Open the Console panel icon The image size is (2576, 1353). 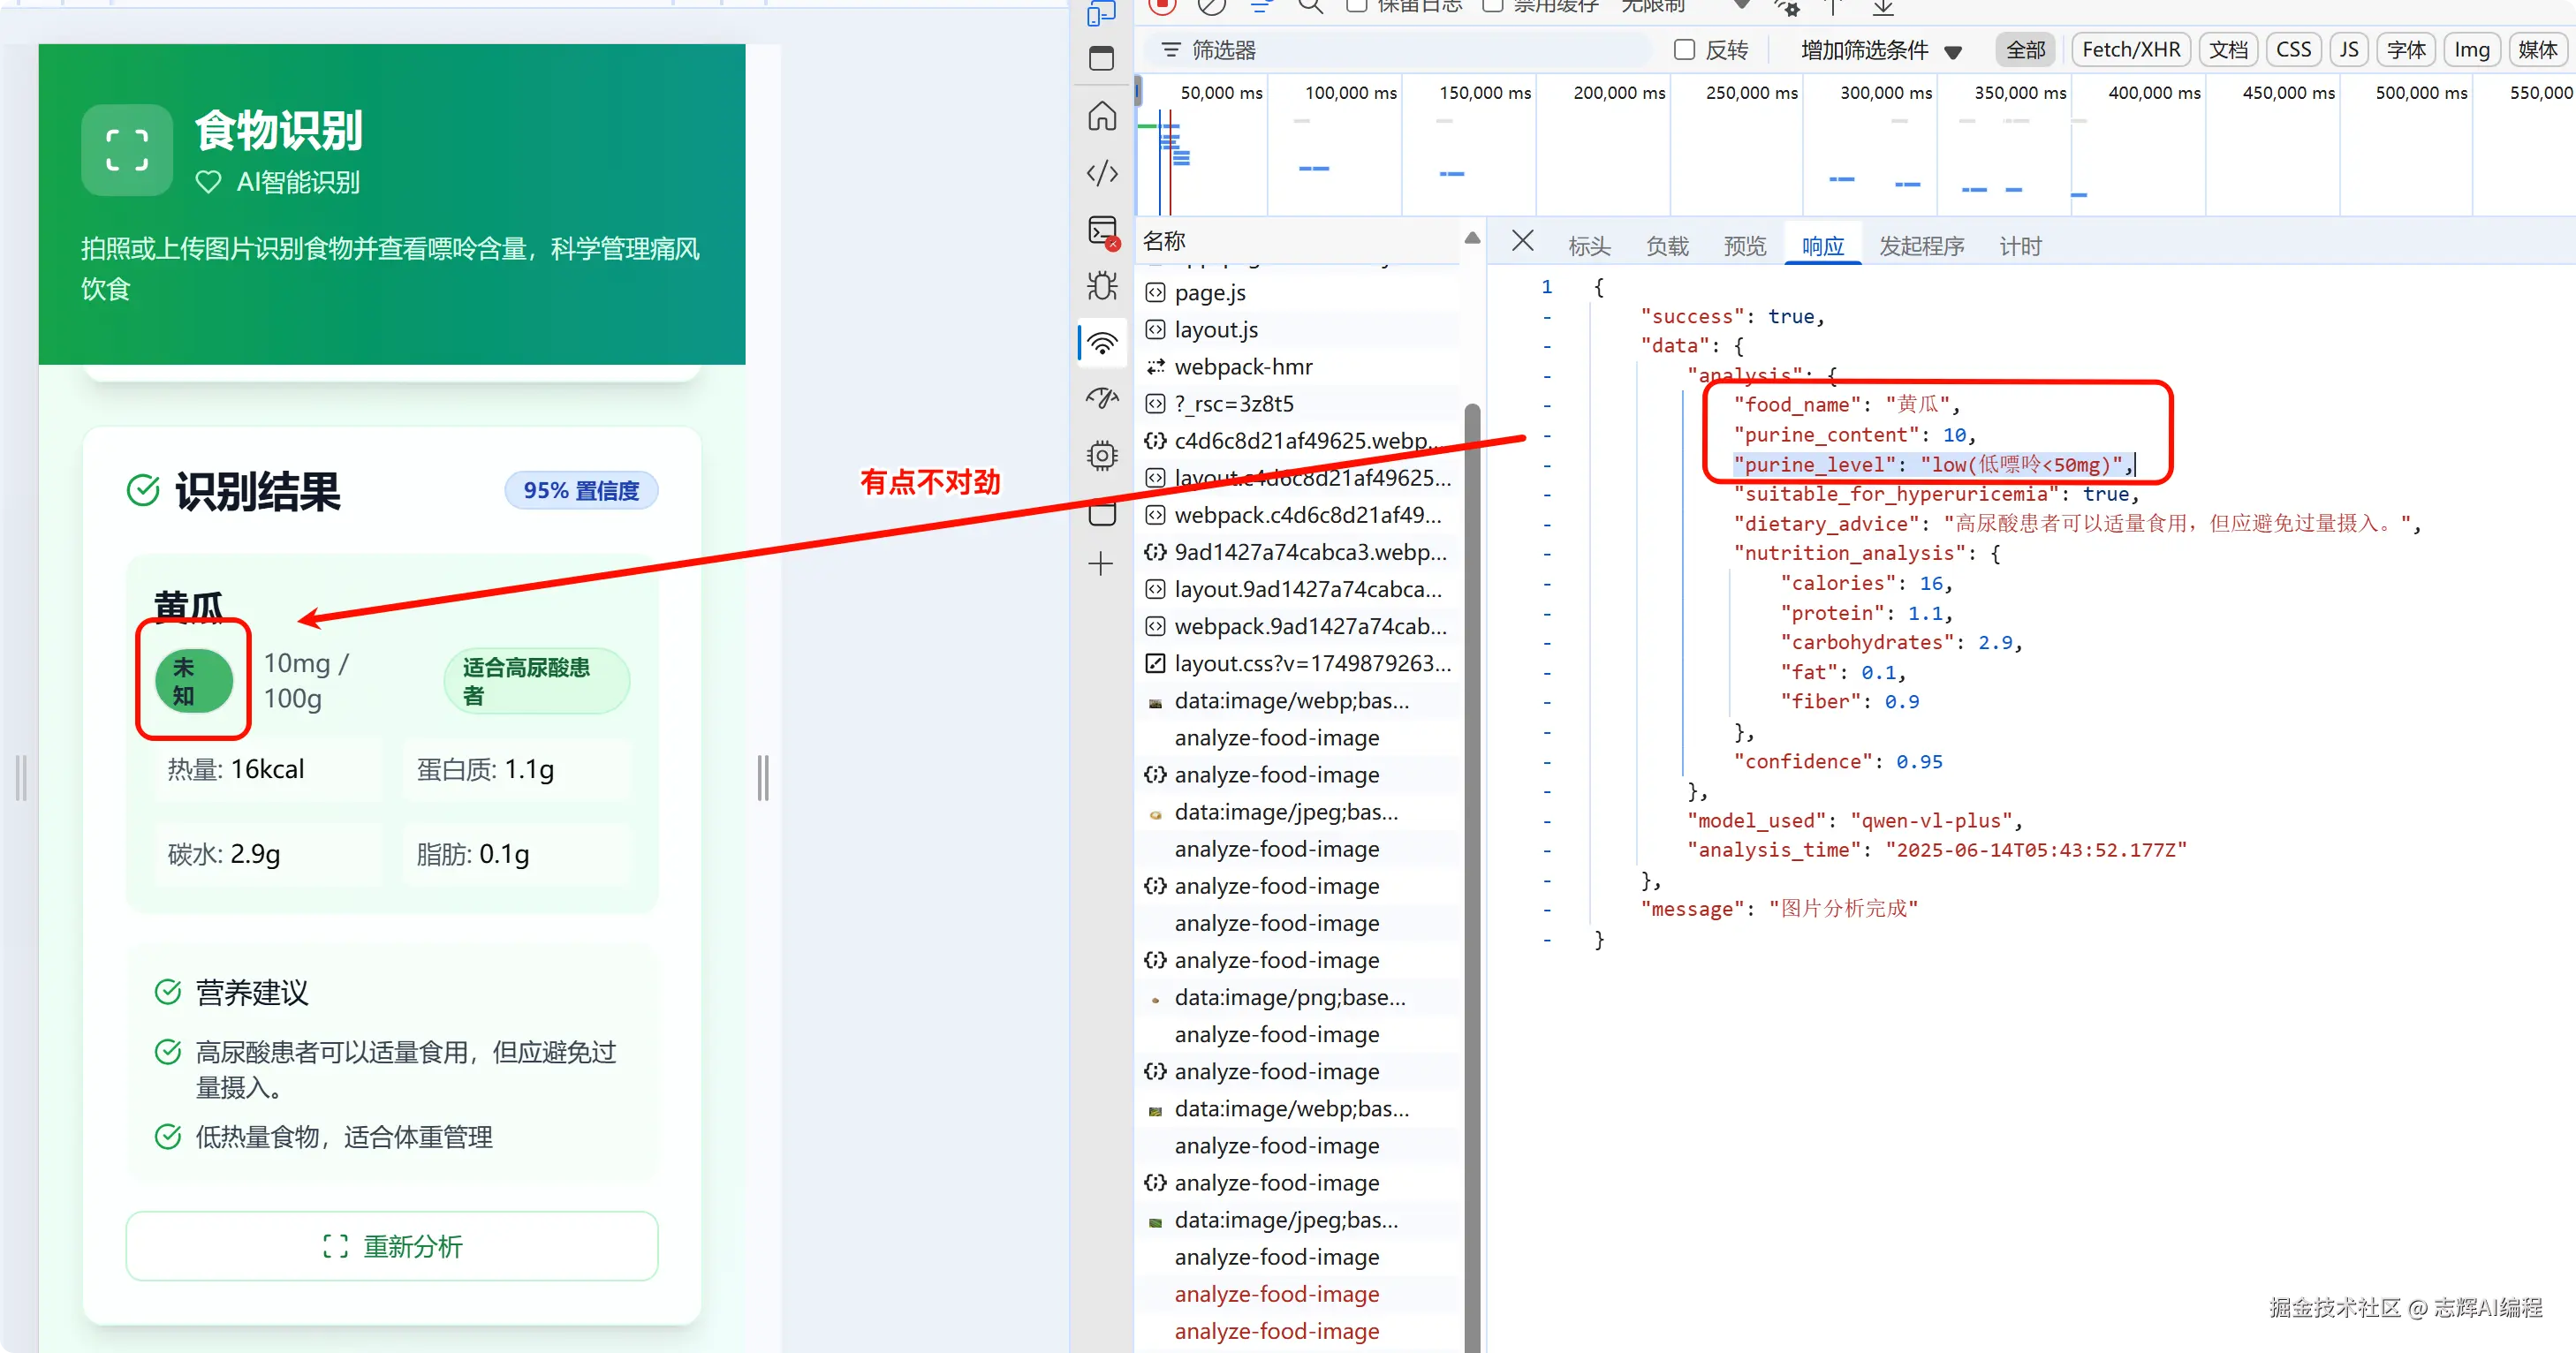(1102, 231)
